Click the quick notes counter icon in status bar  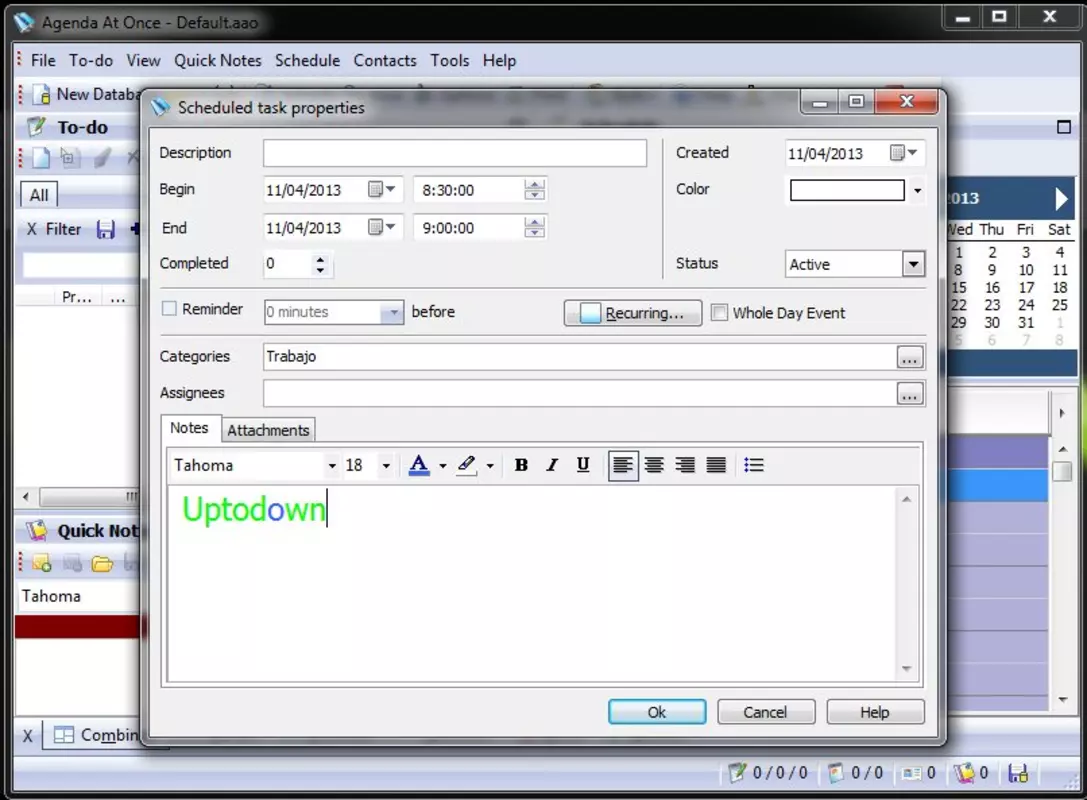coord(964,772)
